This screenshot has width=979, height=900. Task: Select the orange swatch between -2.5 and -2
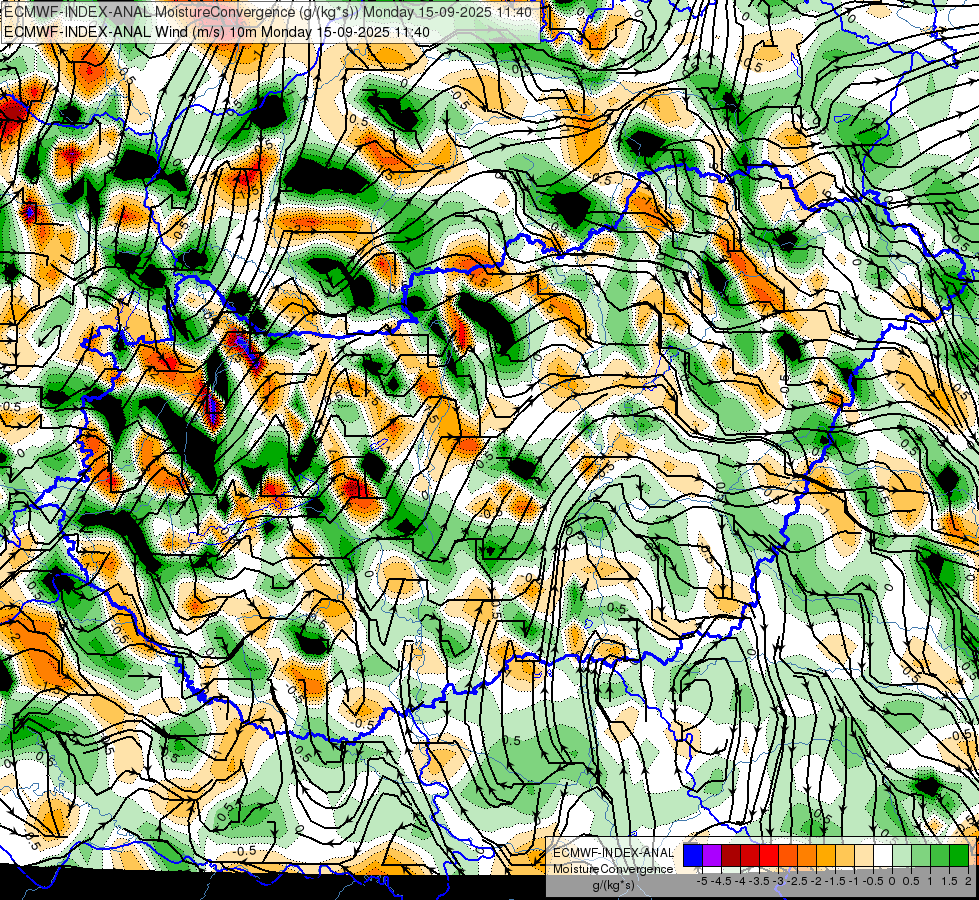807,856
